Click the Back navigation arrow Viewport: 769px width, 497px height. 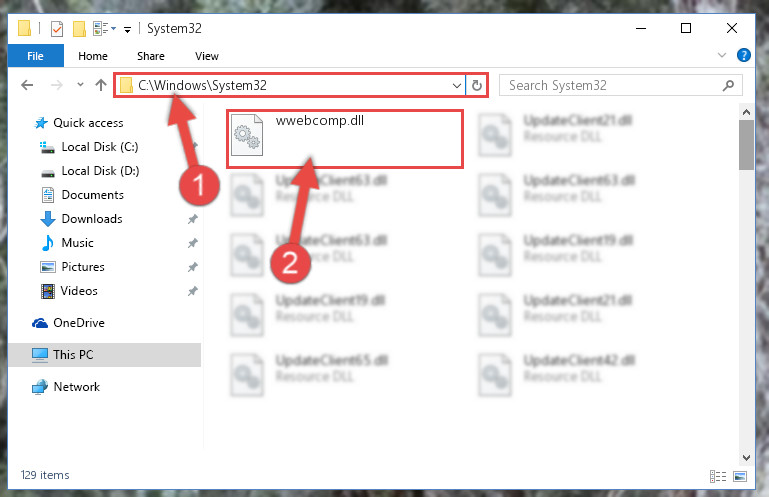(27, 85)
